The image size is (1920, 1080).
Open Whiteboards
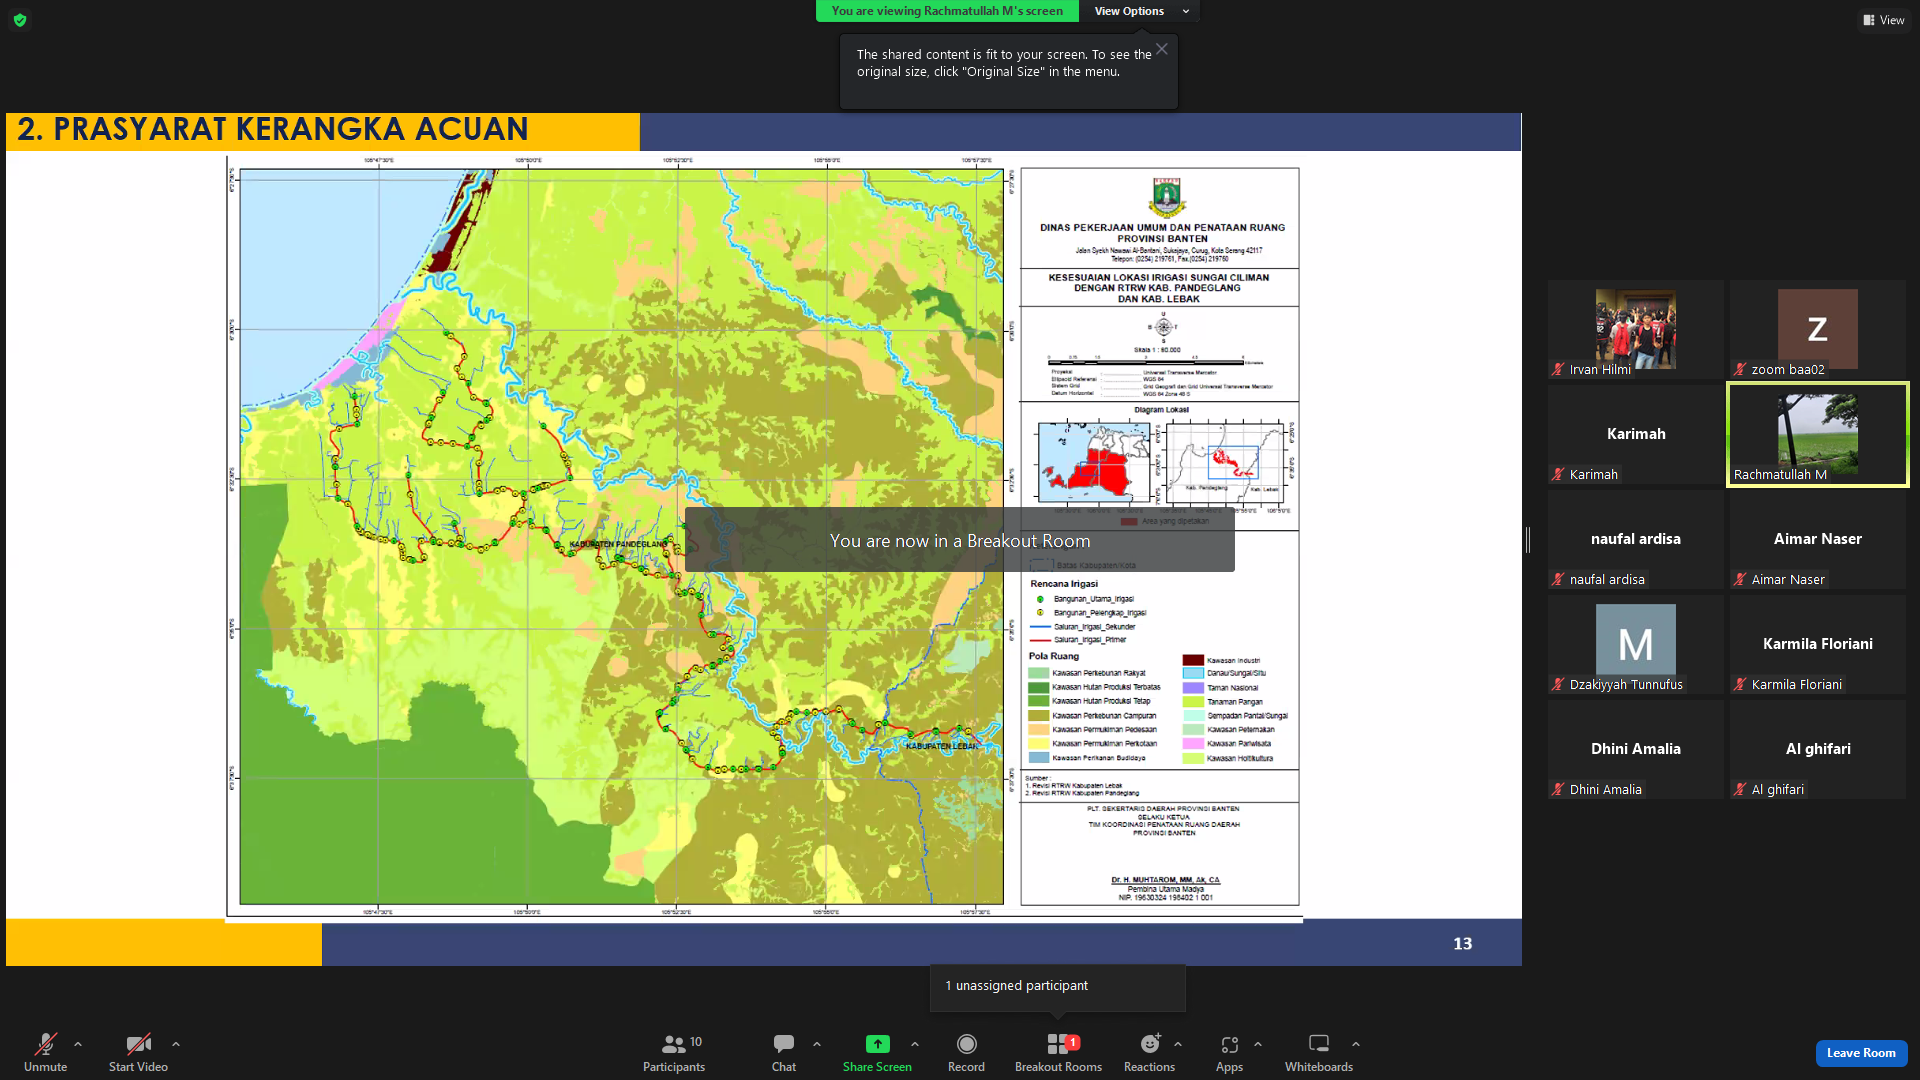[1319, 1052]
